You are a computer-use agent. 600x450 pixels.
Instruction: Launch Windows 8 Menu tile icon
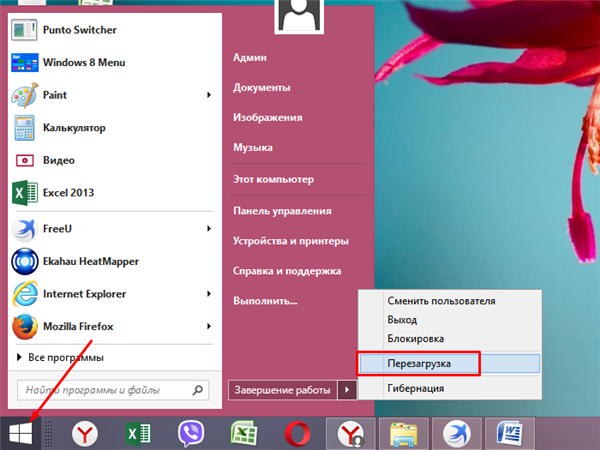point(24,62)
